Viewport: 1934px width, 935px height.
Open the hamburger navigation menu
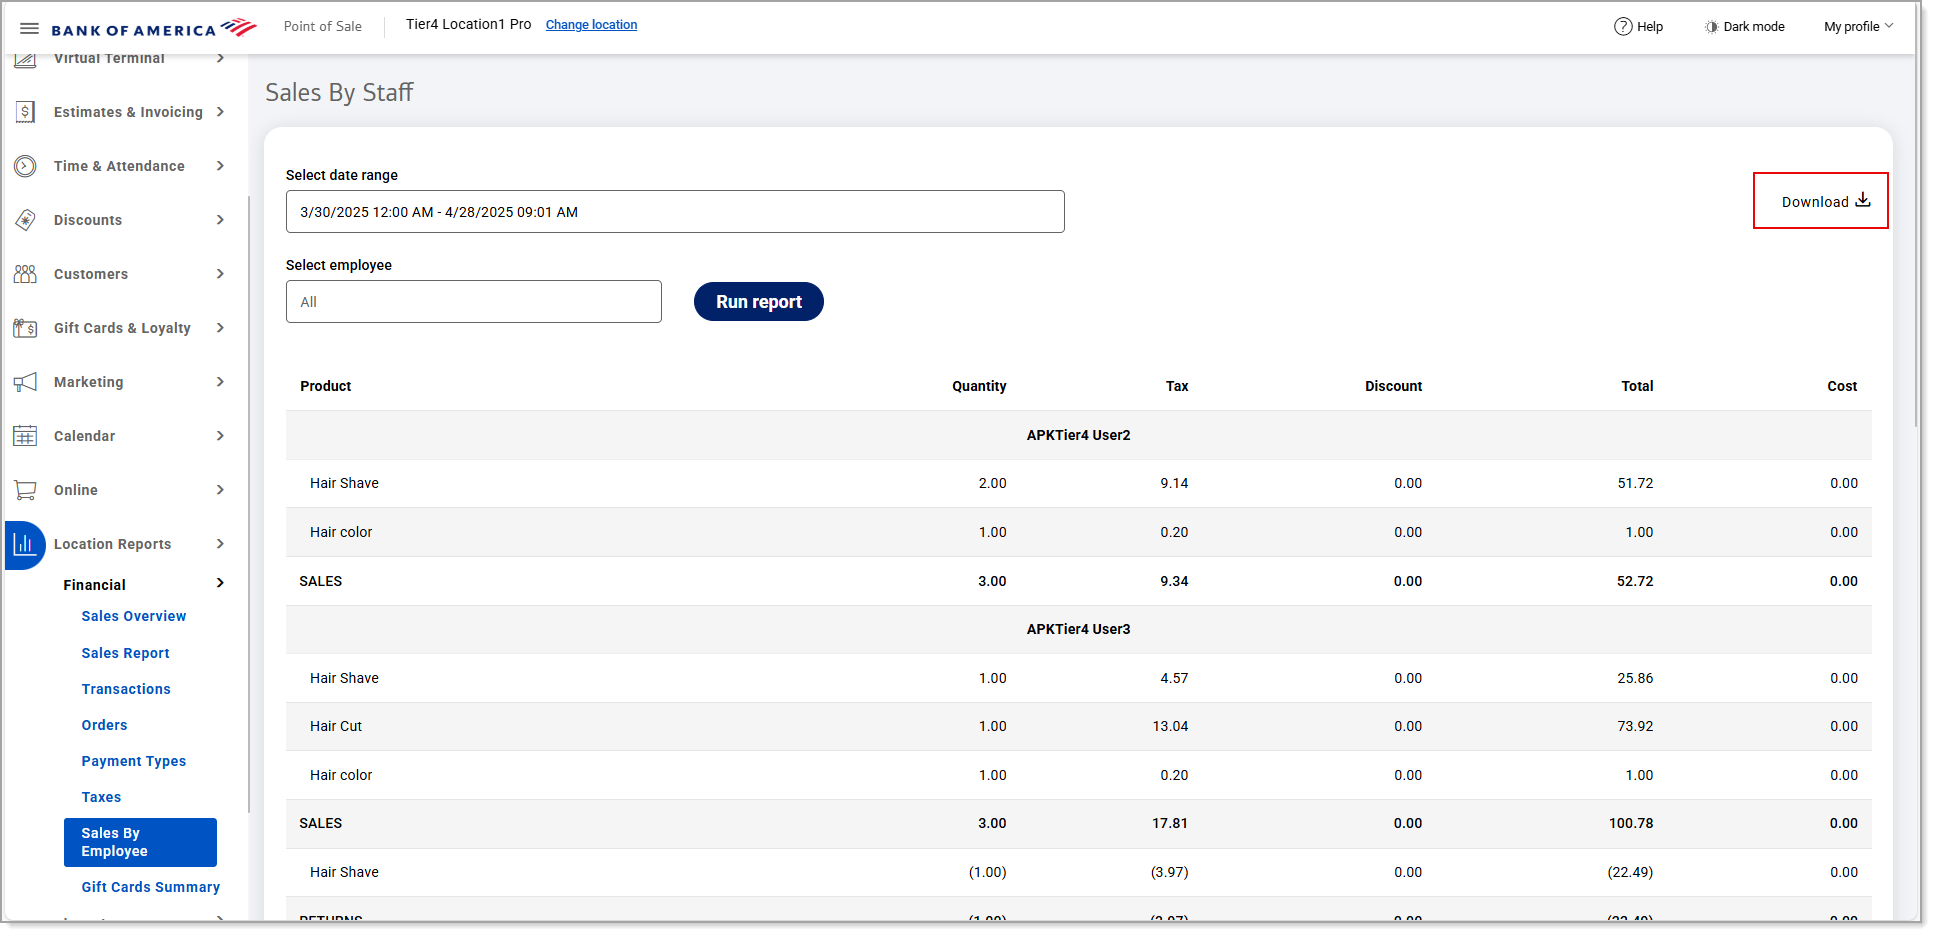point(29,28)
